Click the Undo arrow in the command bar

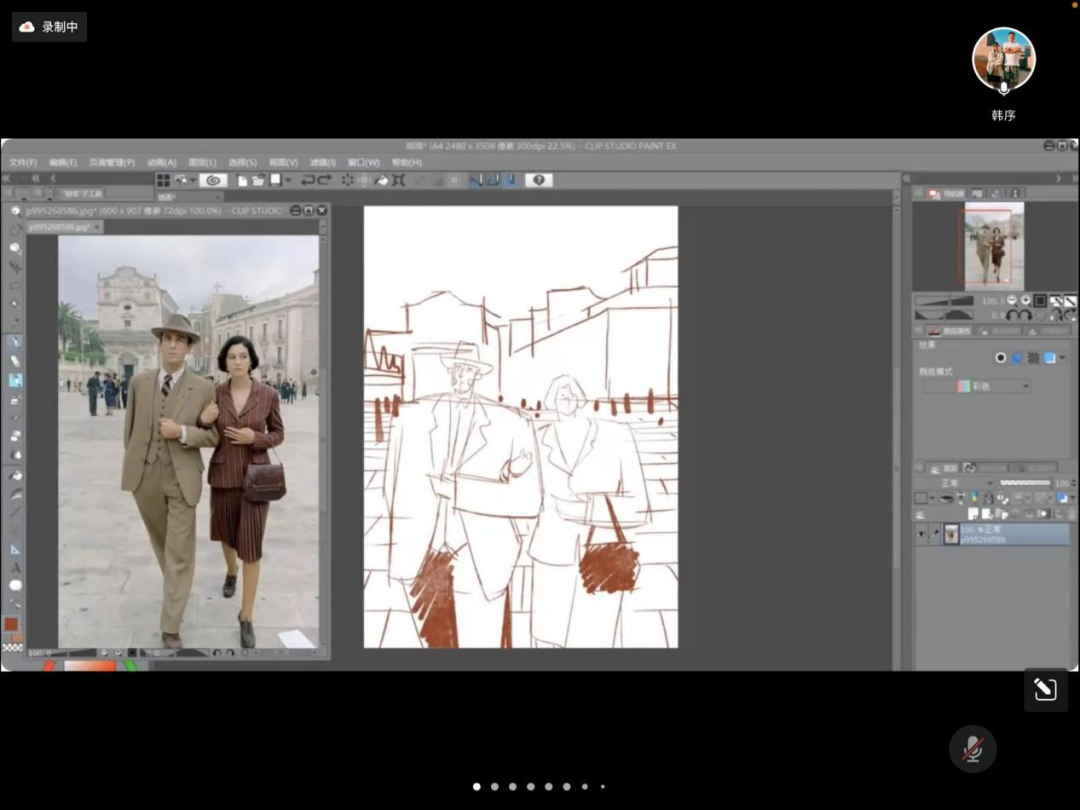pyautogui.click(x=308, y=180)
